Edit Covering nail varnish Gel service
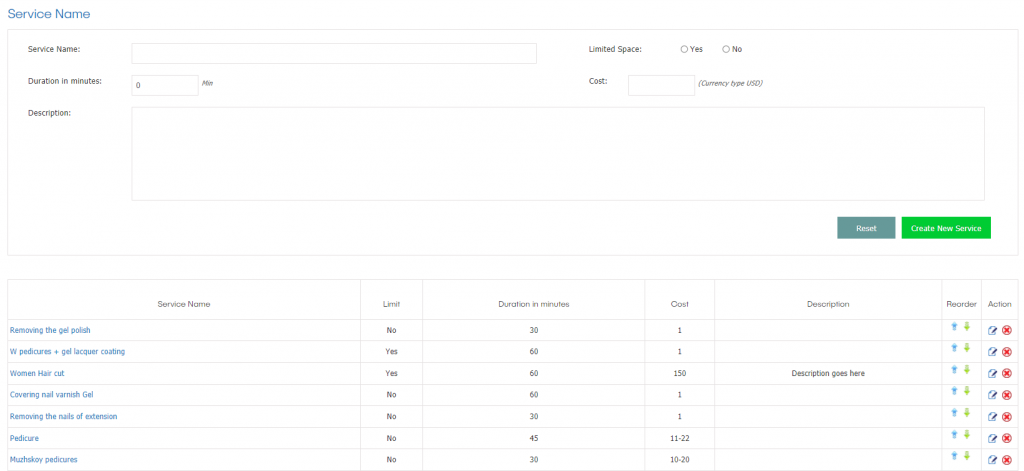This screenshot has height=471, width=1024. click(x=993, y=395)
